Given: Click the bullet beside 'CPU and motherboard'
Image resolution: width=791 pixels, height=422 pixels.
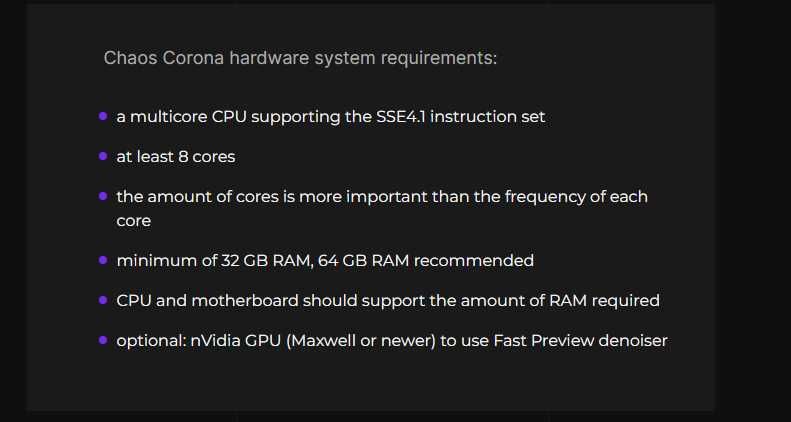Looking at the screenshot, I should pos(103,300).
